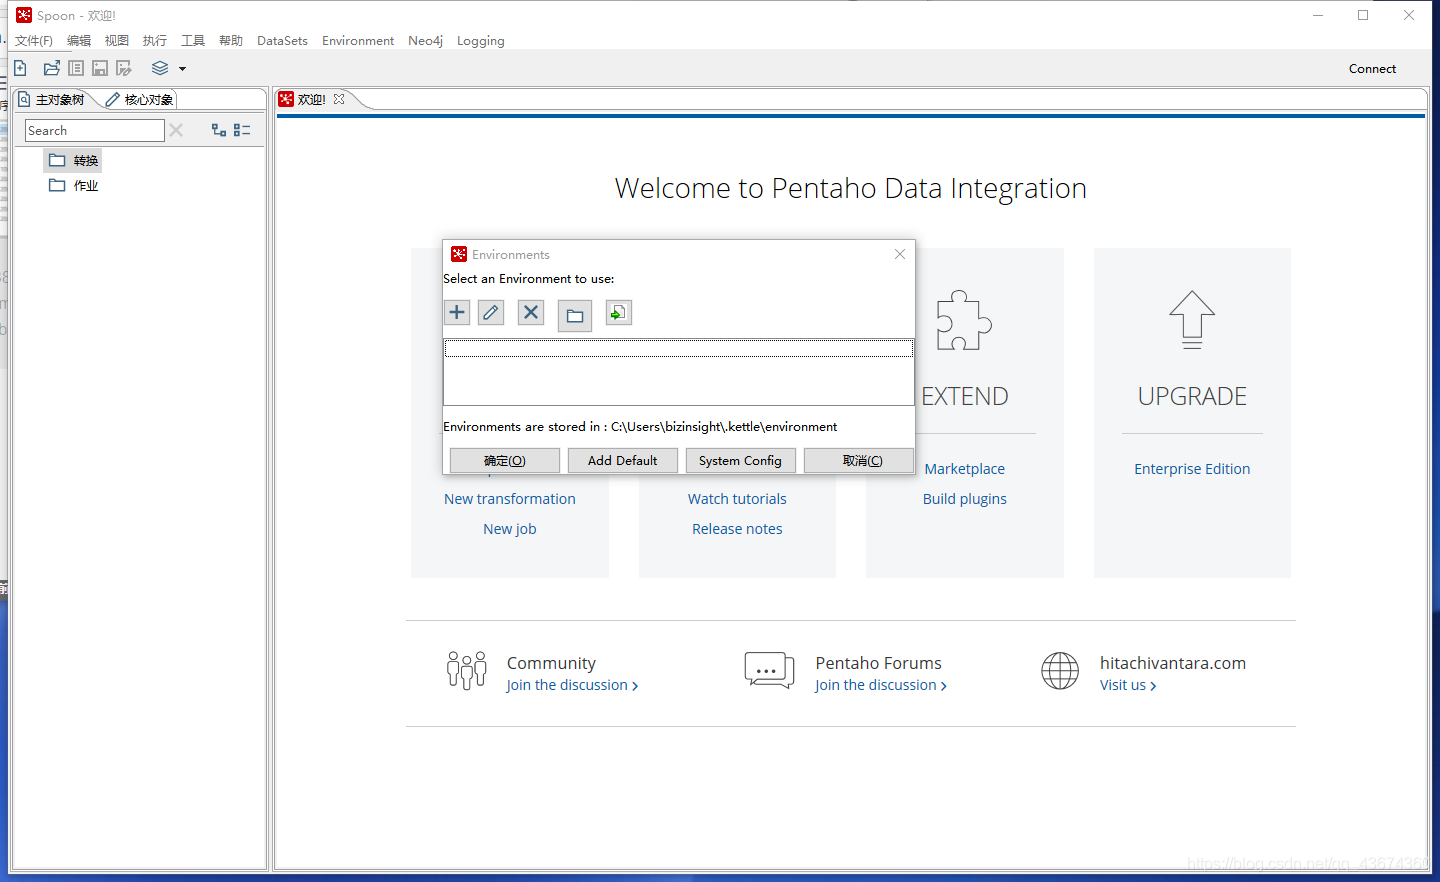Click the Save As toolbar icon

tap(124, 68)
